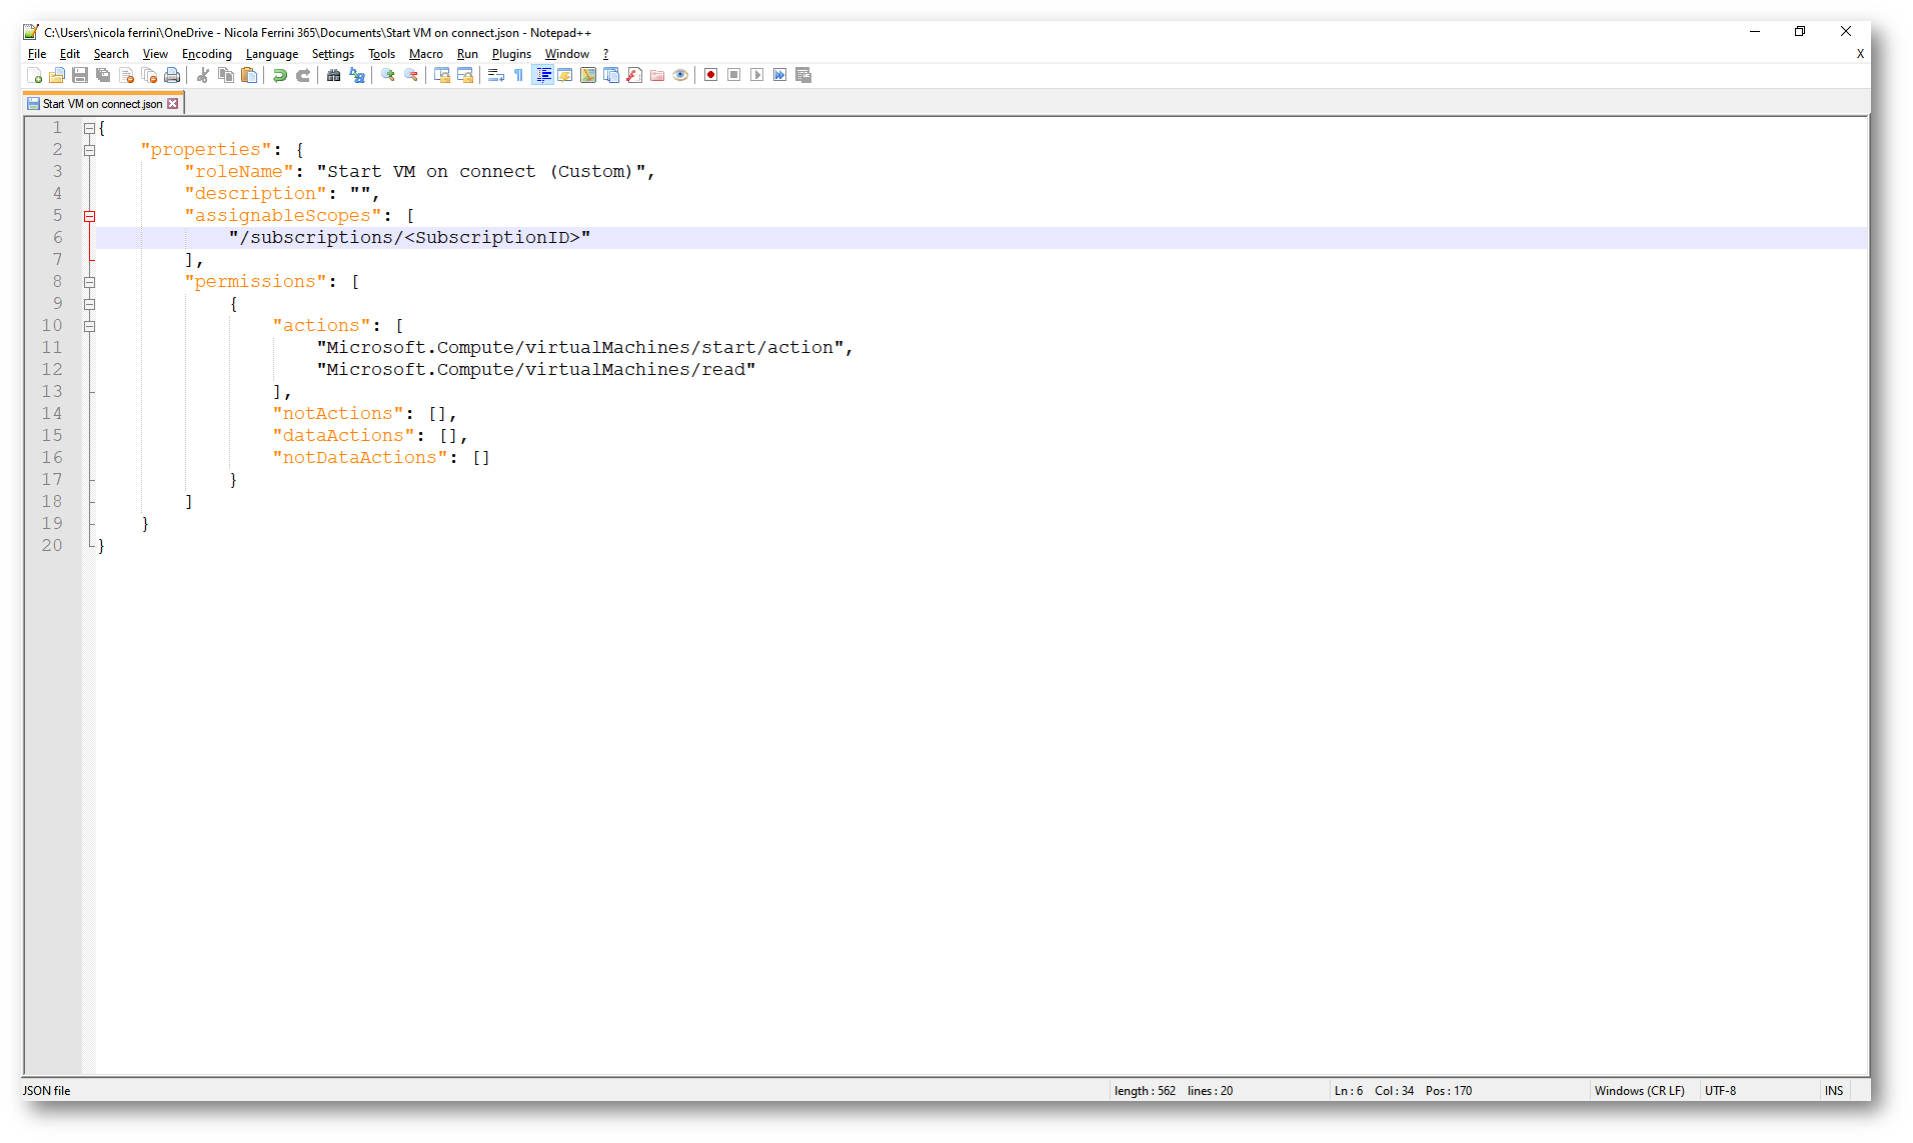Click Save Current Recorded Macro icon
The image size is (1913, 1143).
[803, 76]
